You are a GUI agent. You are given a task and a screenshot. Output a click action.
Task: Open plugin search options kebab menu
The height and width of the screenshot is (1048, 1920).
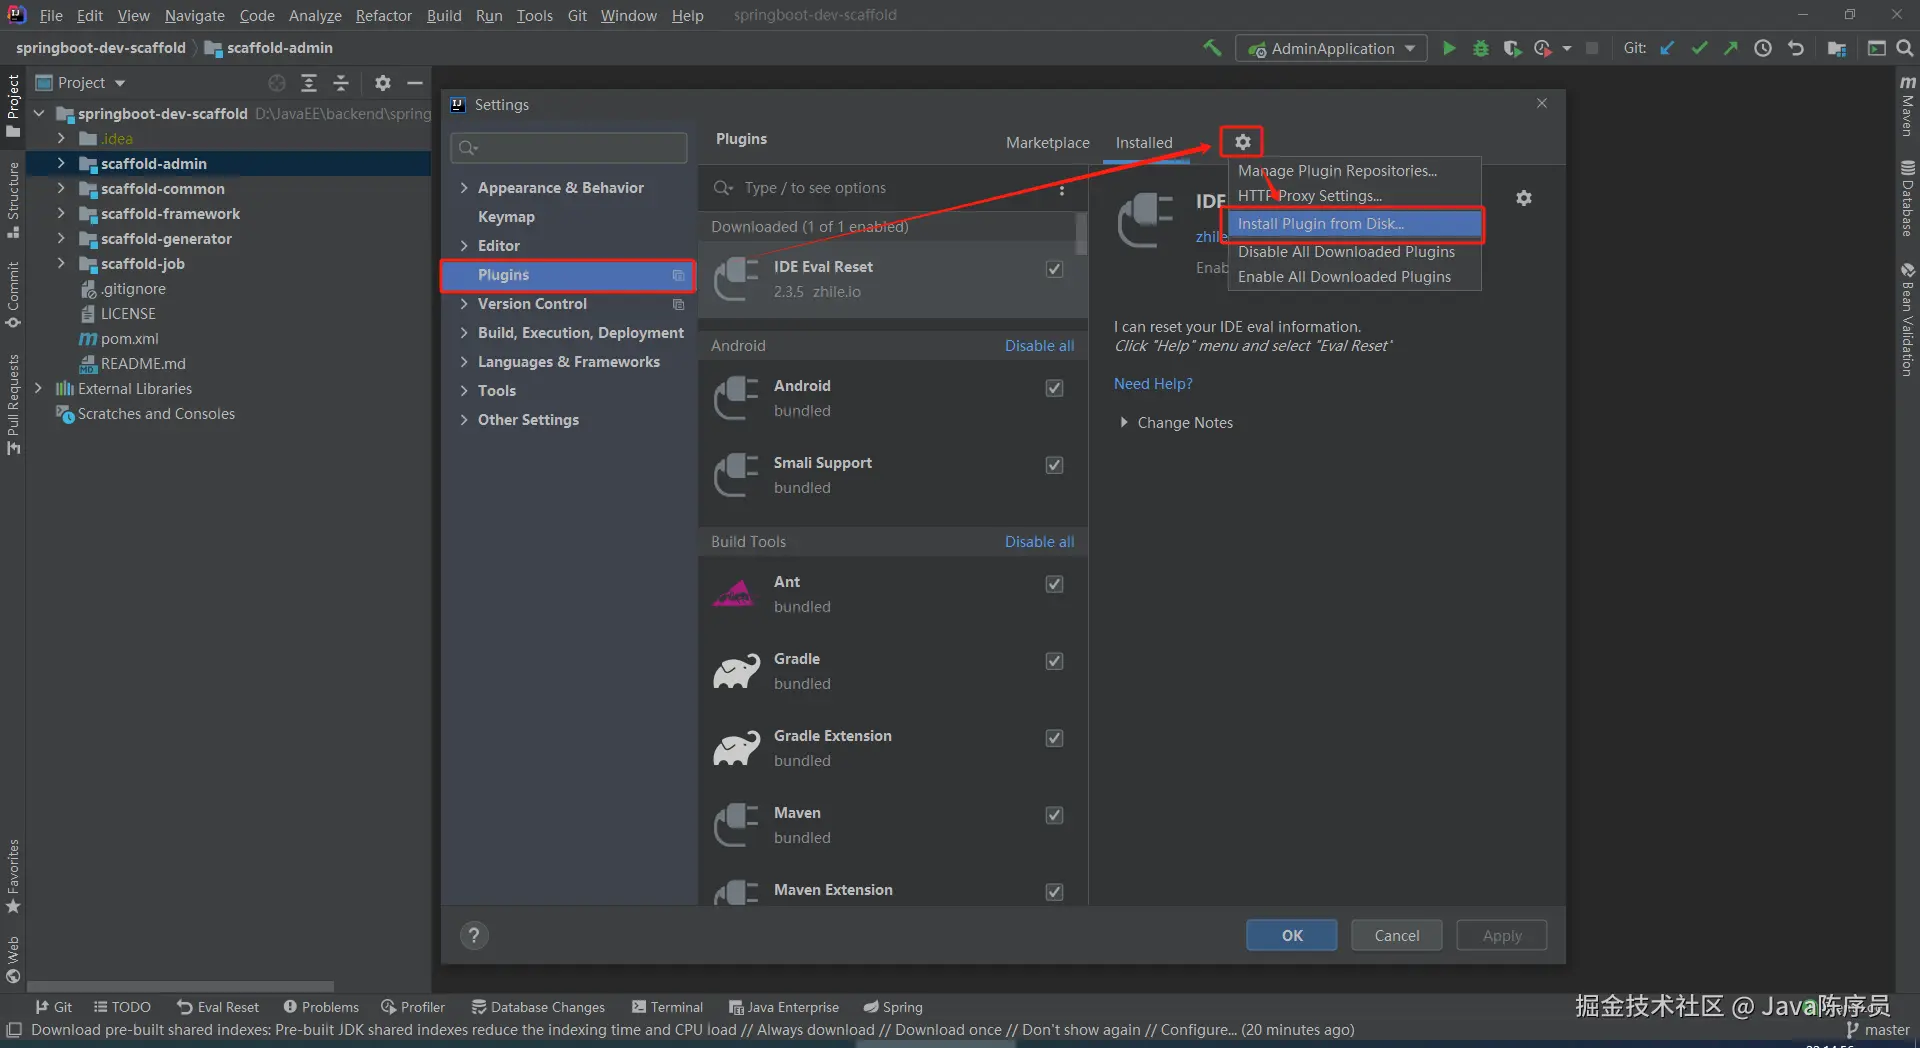[1062, 188]
